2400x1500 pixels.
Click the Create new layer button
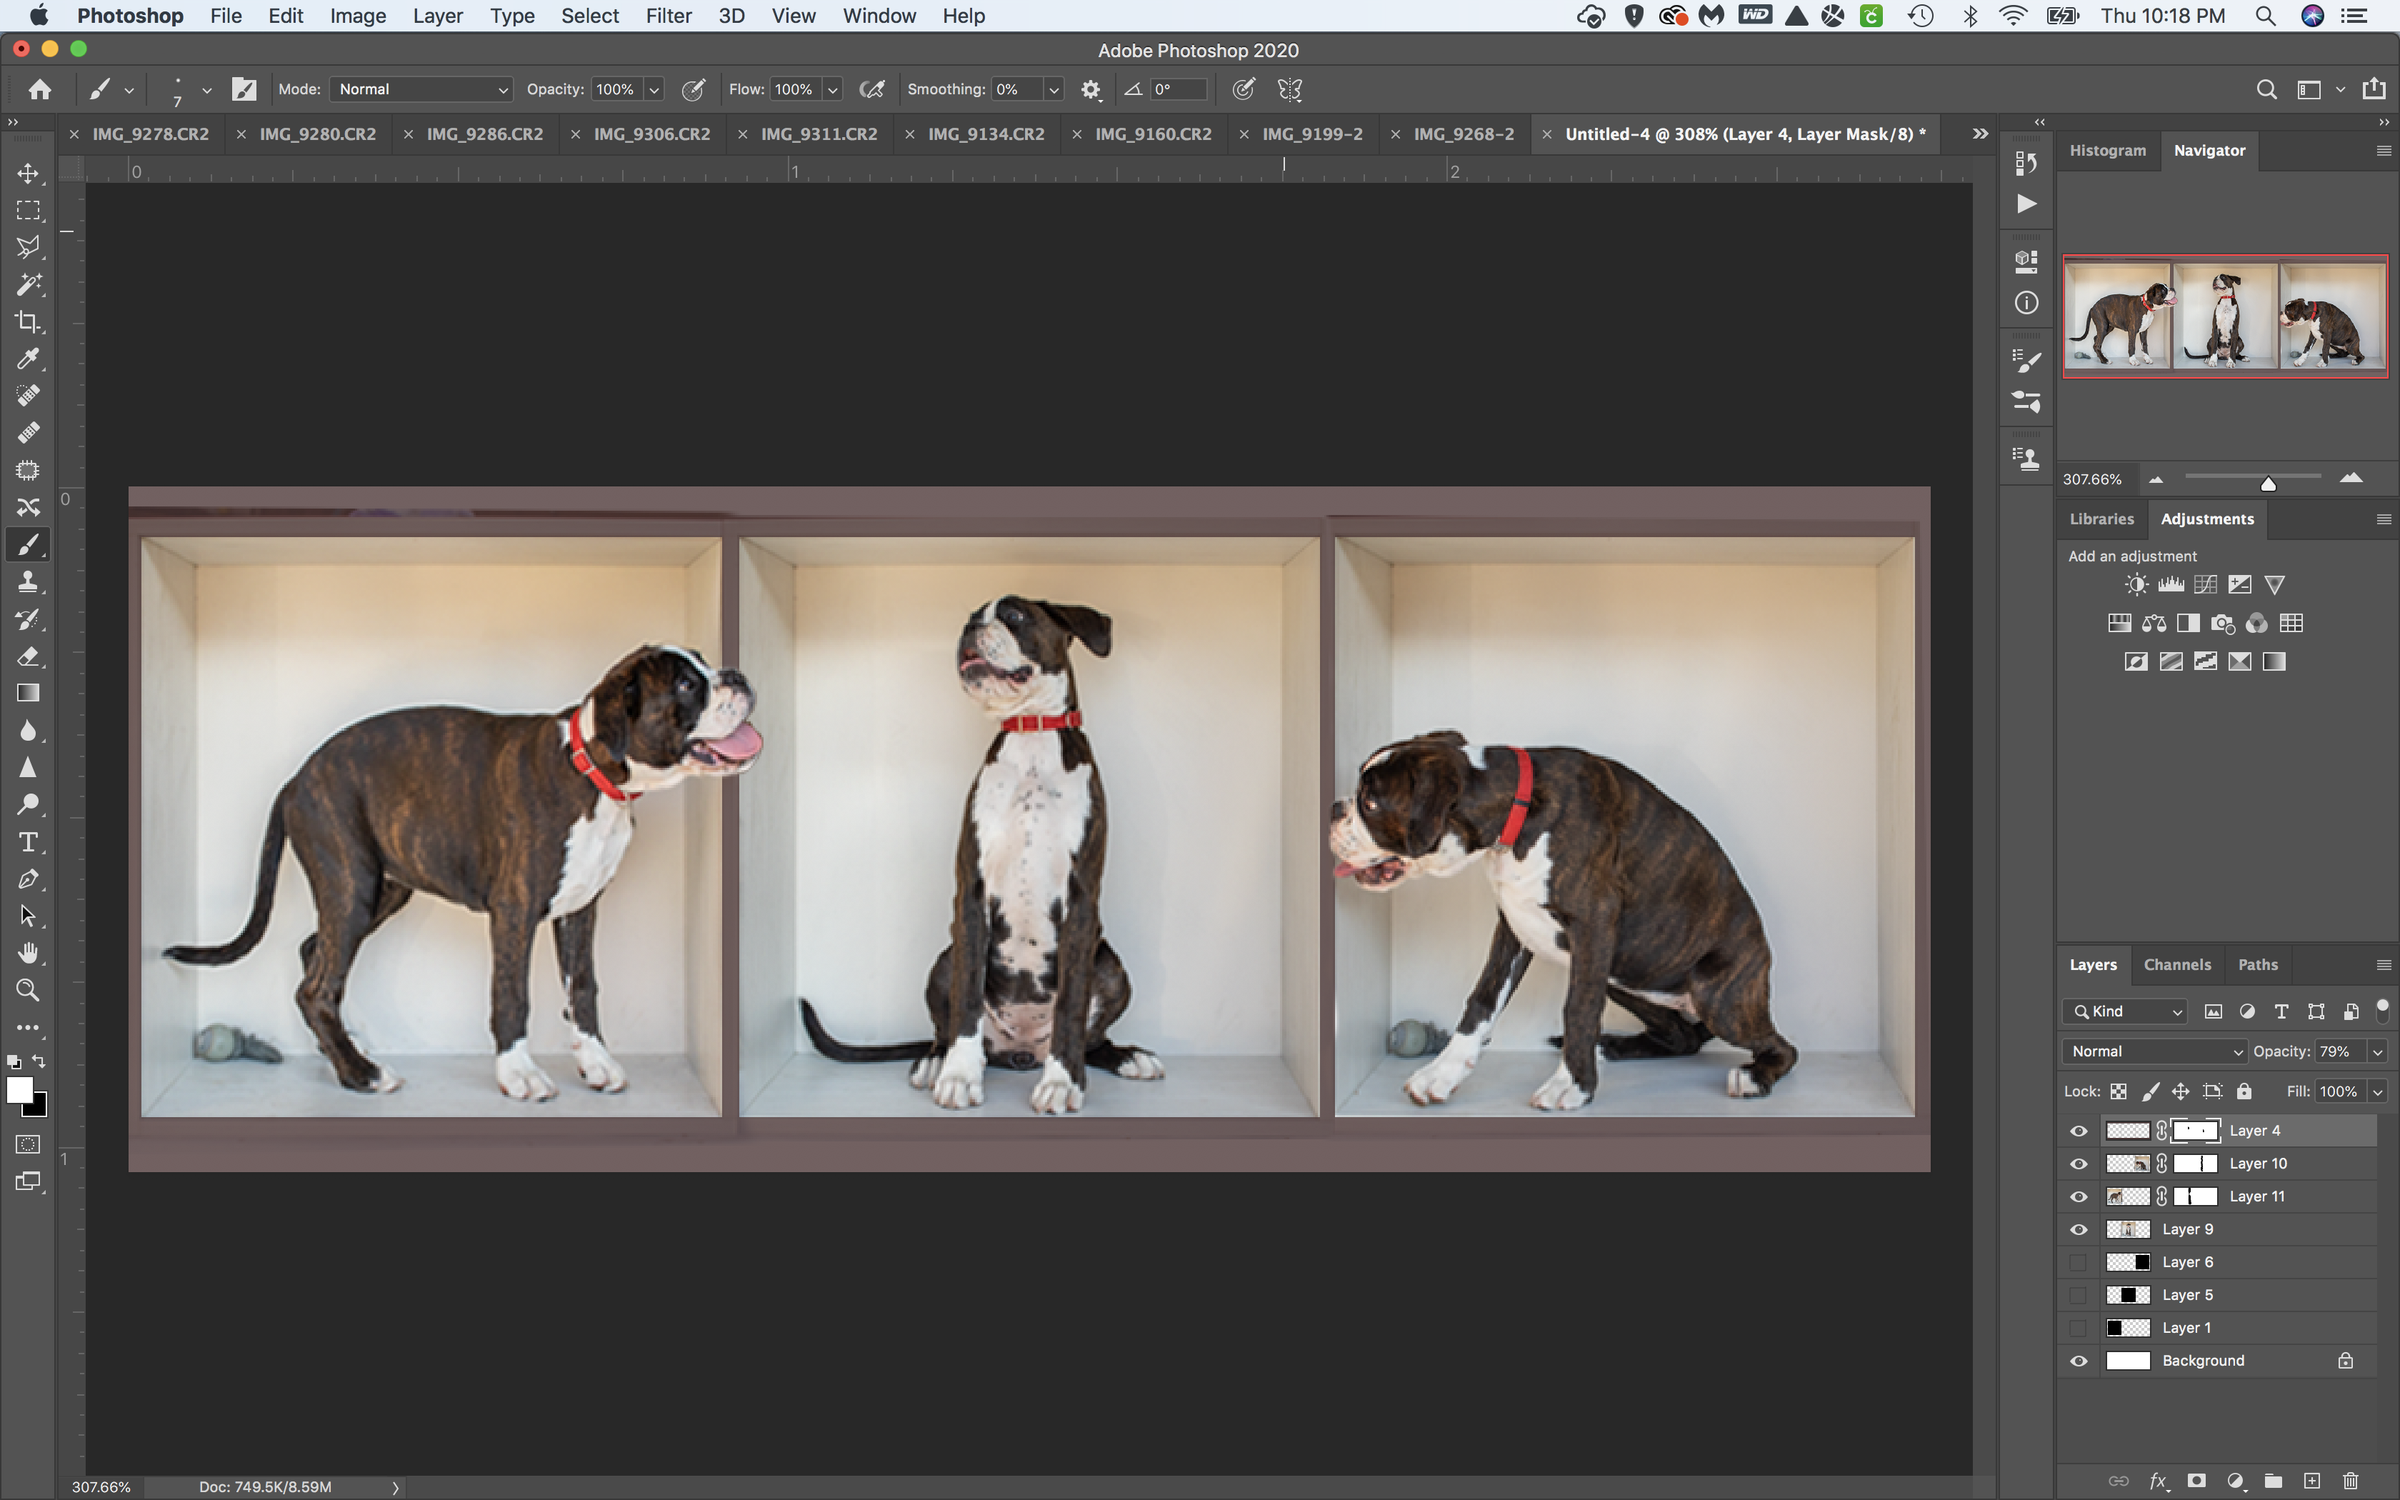tap(2311, 1482)
